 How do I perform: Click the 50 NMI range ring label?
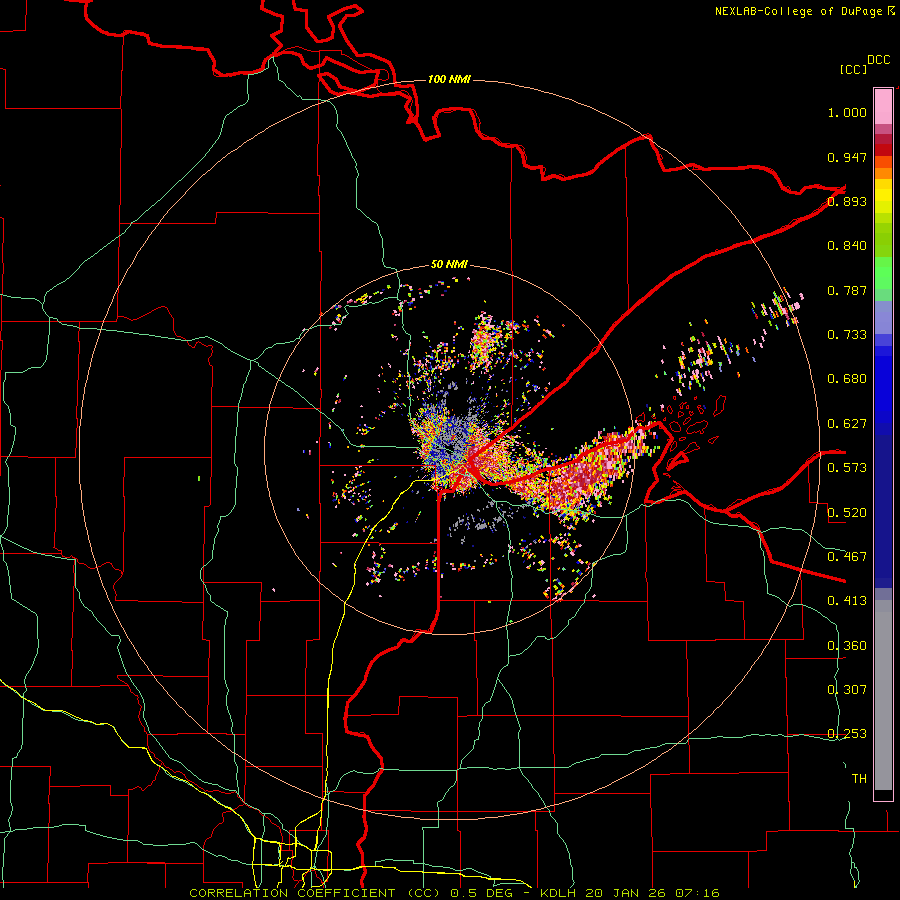(449, 264)
